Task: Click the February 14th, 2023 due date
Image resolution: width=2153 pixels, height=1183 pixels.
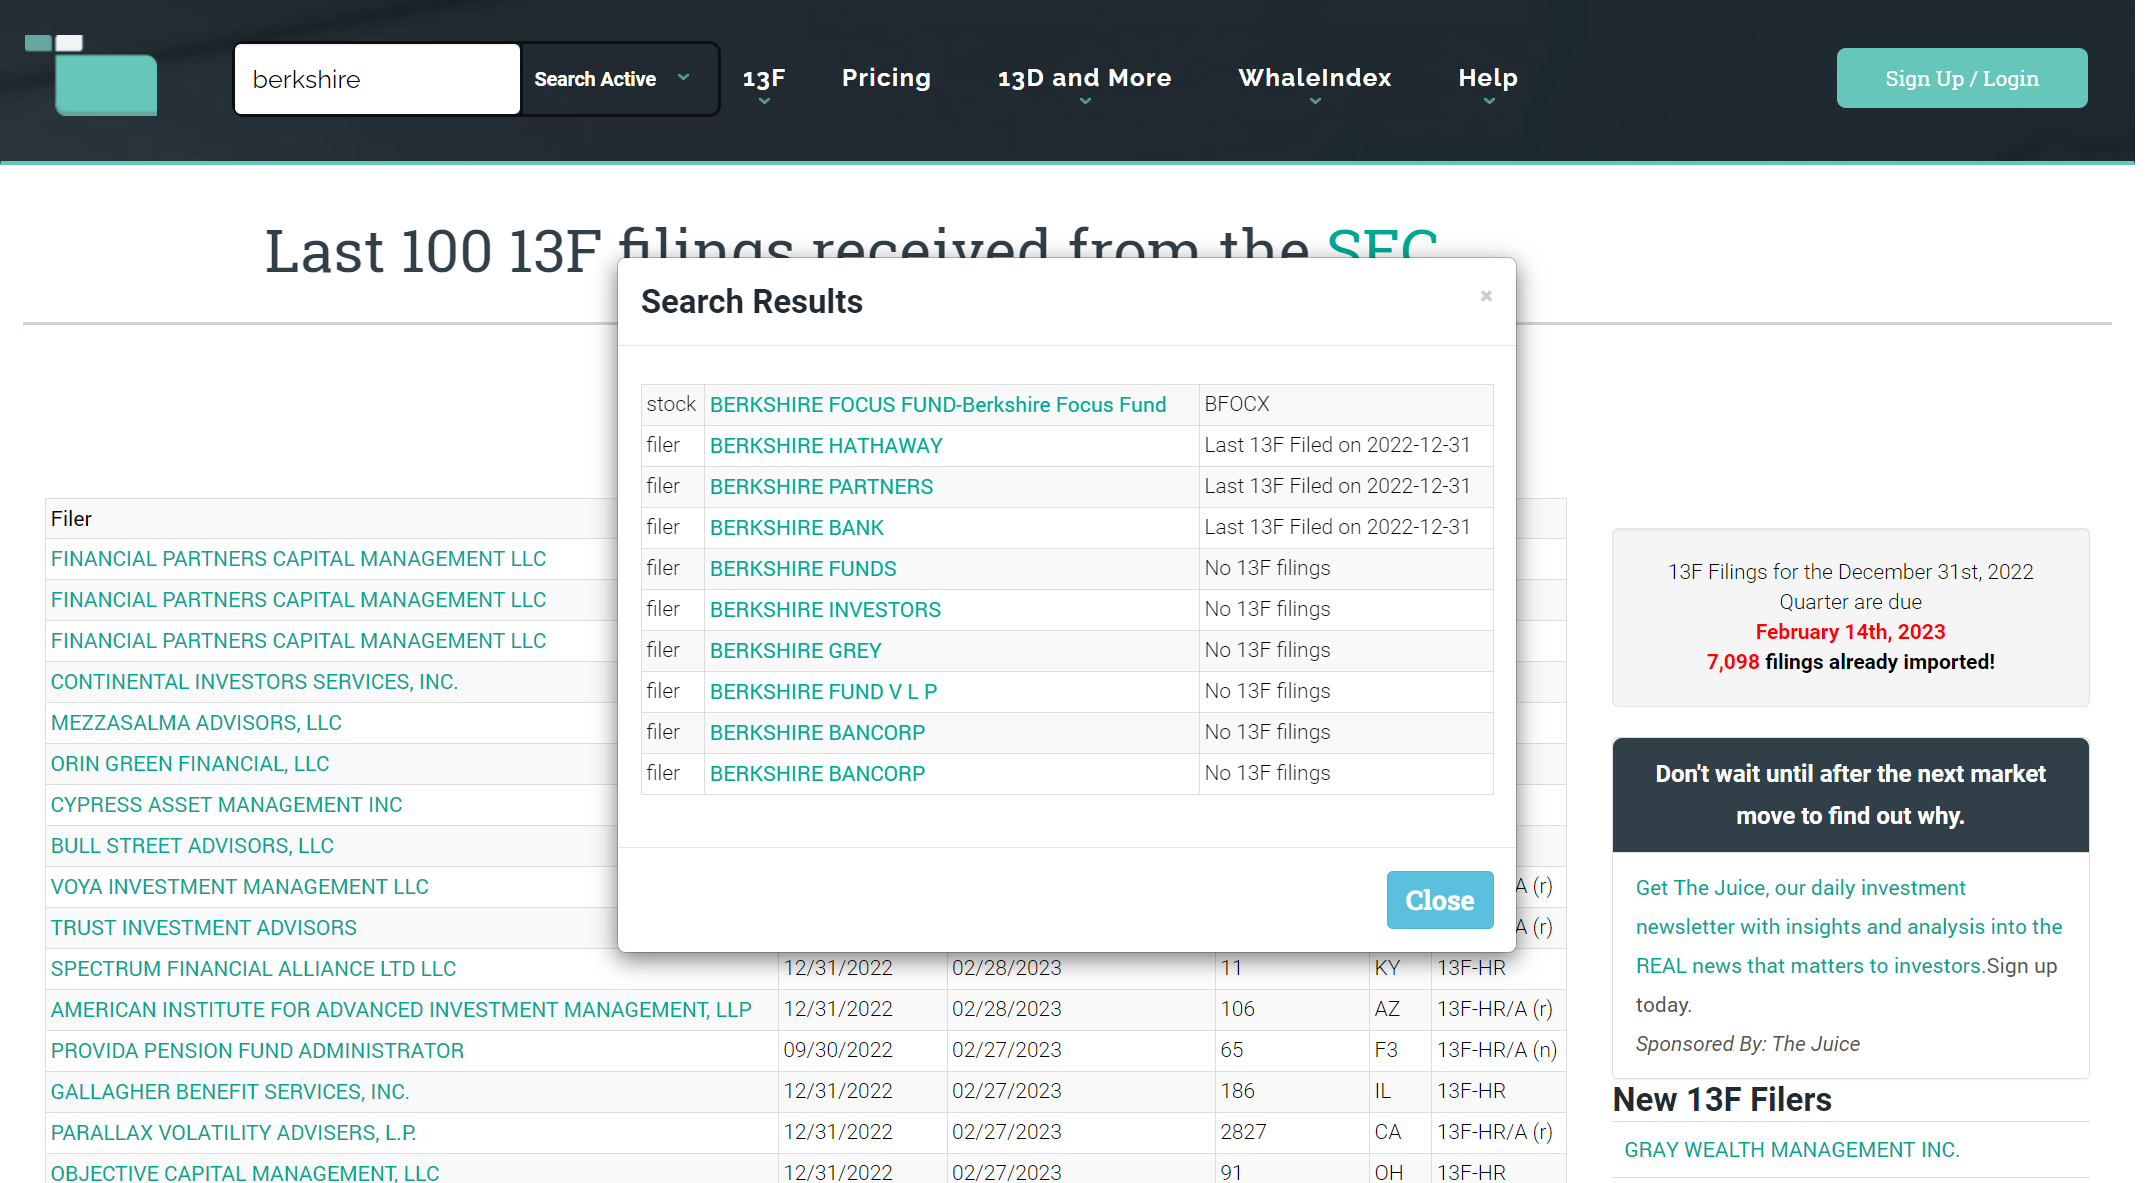Action: click(x=1850, y=632)
